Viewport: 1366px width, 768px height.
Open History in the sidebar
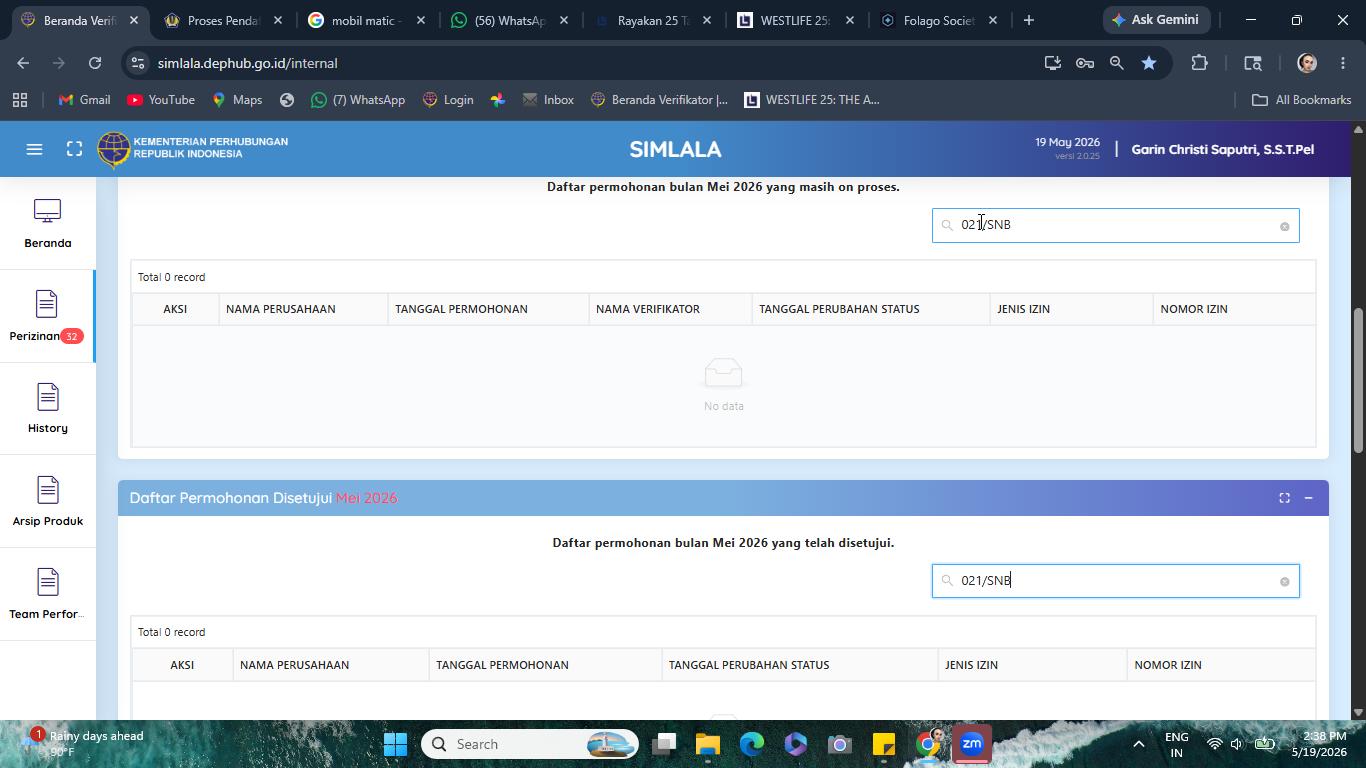[x=47, y=410]
